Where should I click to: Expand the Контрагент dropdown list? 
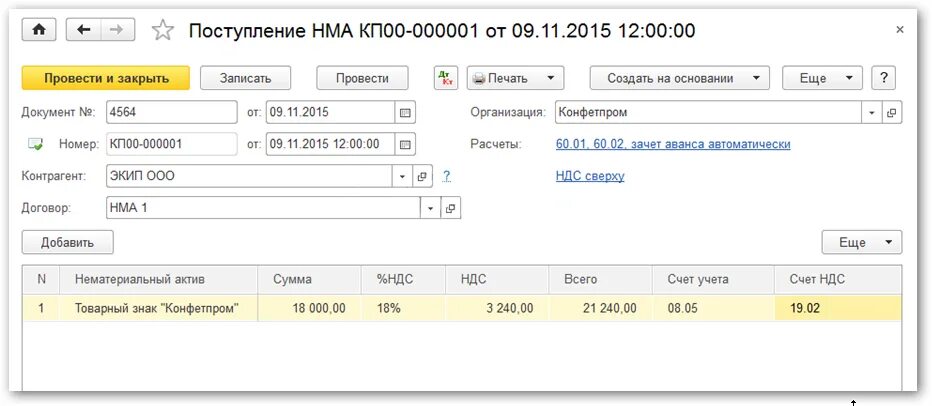click(x=402, y=177)
